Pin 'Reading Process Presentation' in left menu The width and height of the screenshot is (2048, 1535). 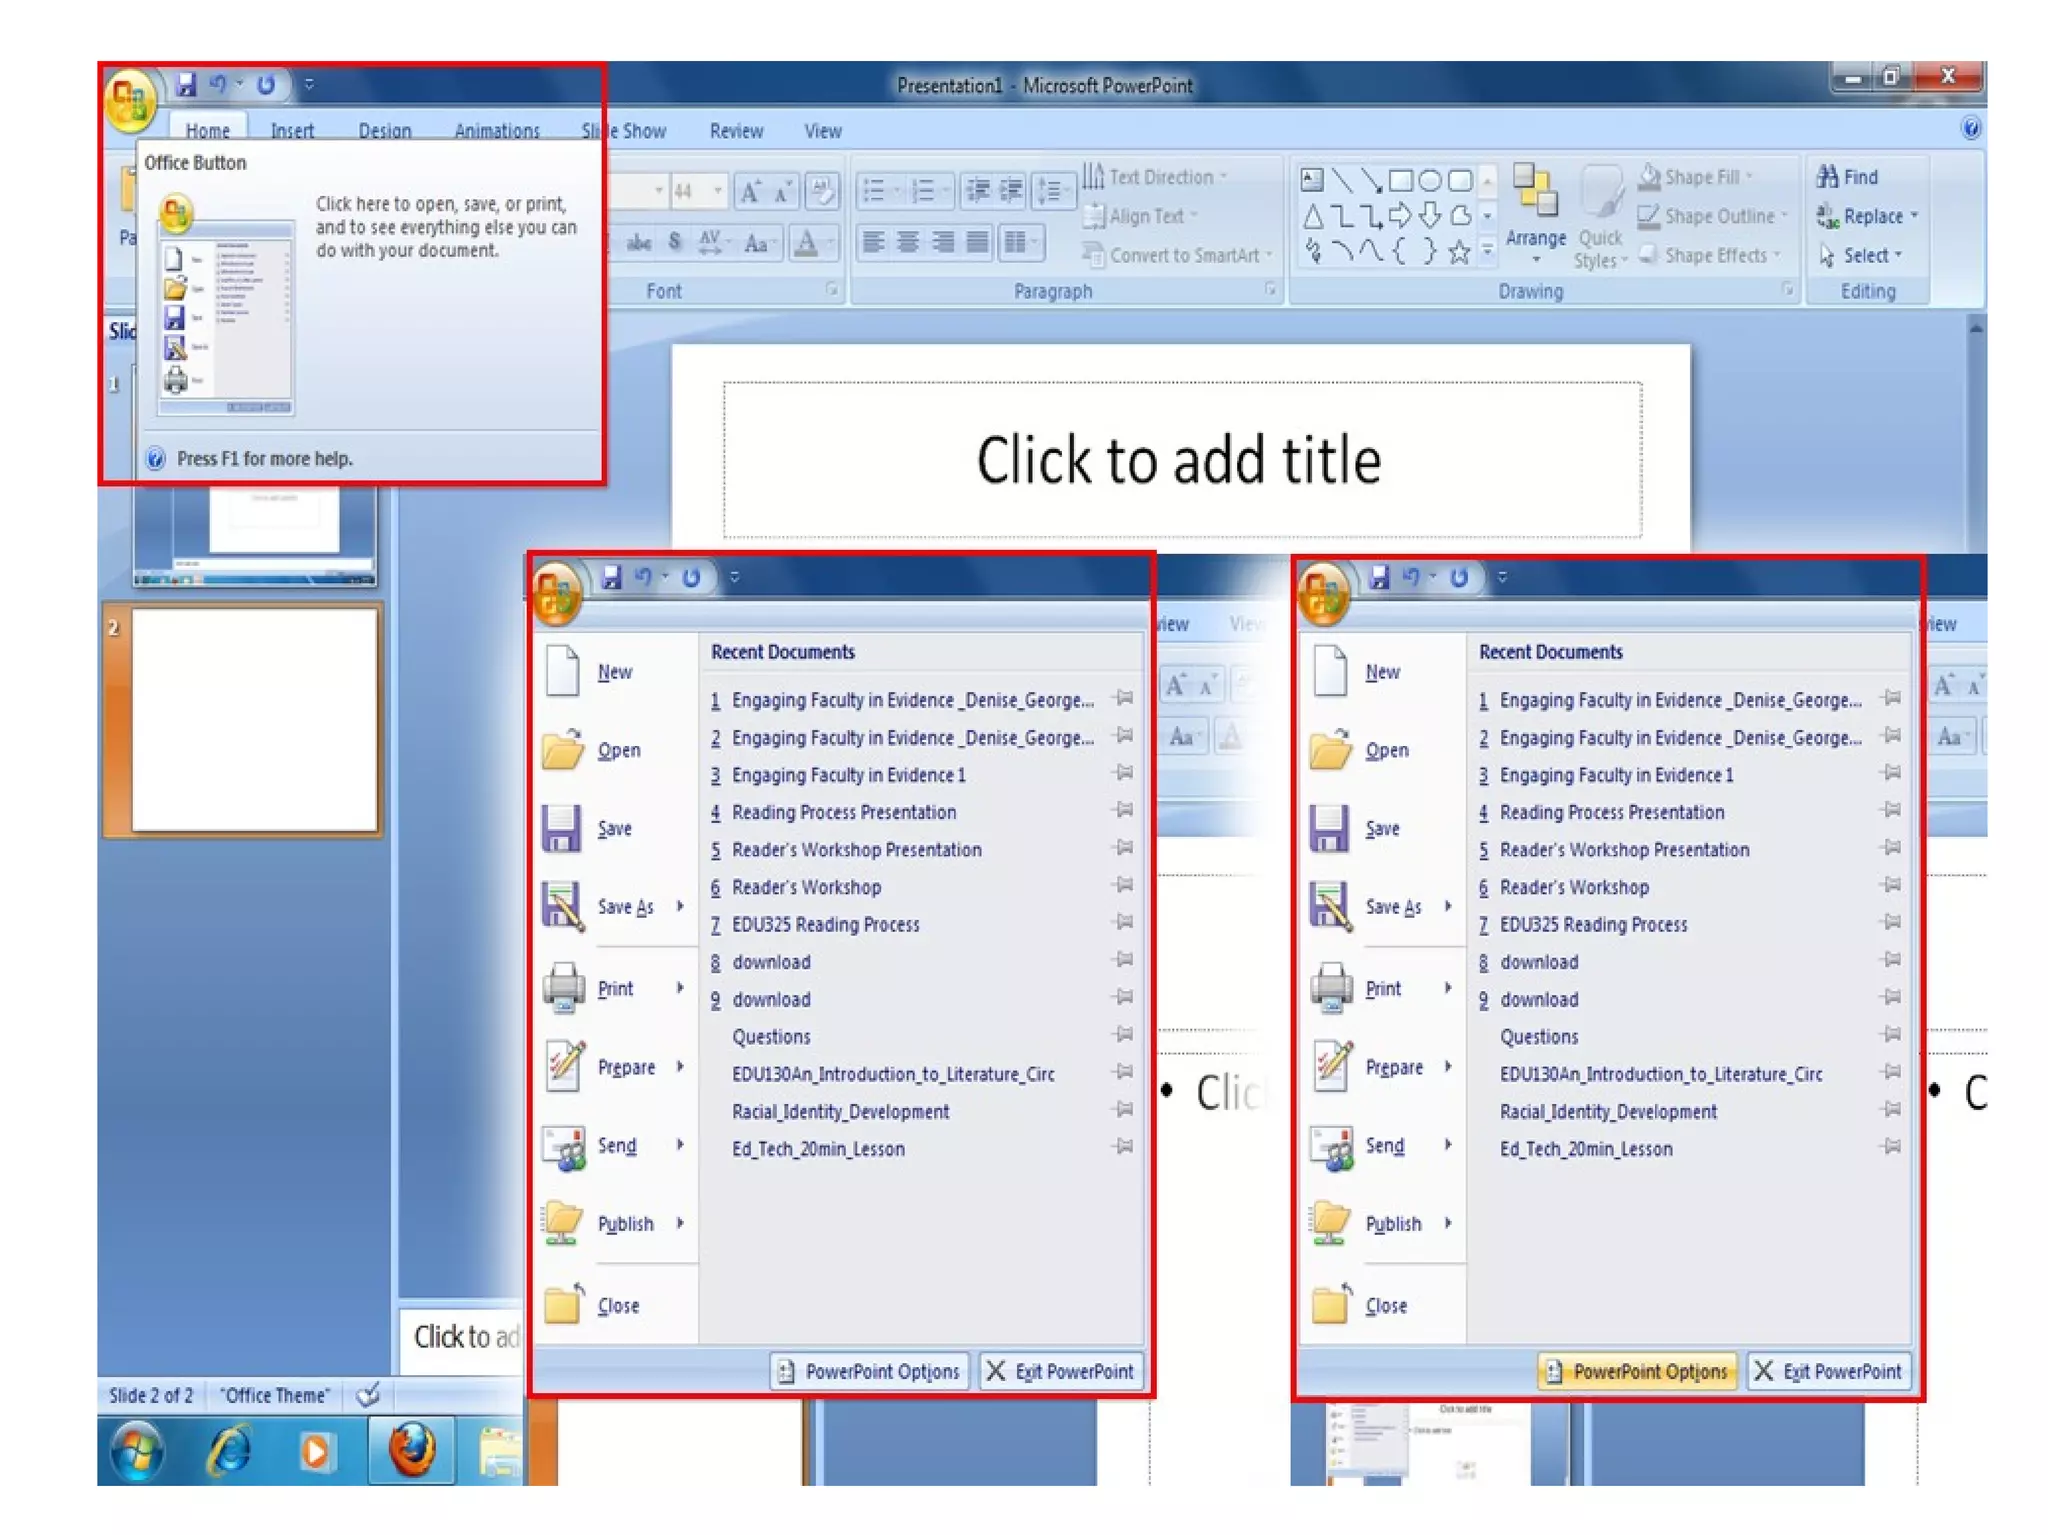tap(1124, 811)
